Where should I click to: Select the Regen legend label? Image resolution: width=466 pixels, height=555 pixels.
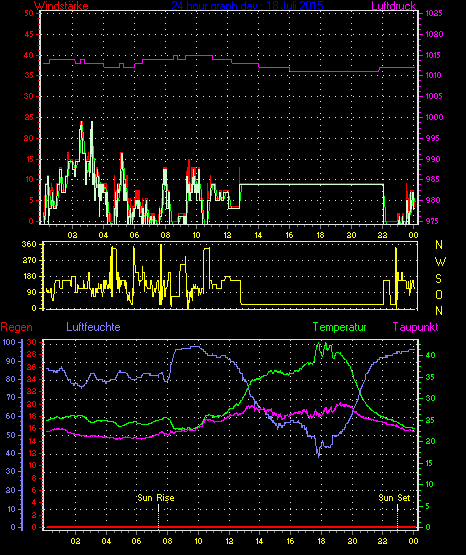[x=16, y=327]
